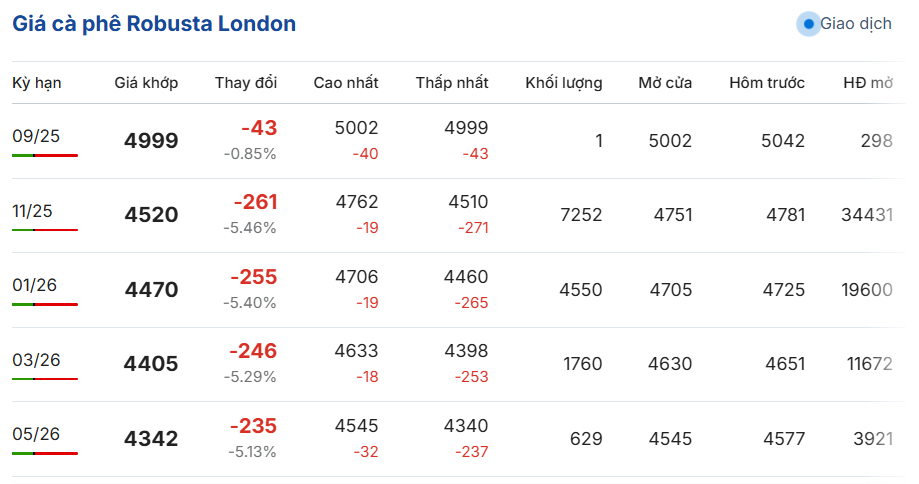Click matched price 4999 for 09/25
This screenshot has width=919, height=484.
pos(151,141)
